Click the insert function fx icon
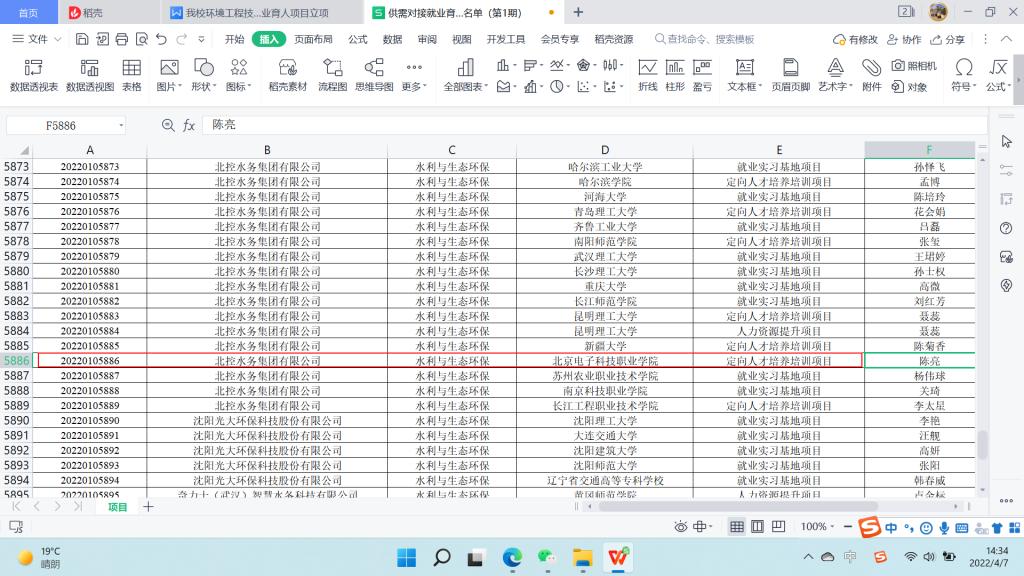 (x=189, y=126)
